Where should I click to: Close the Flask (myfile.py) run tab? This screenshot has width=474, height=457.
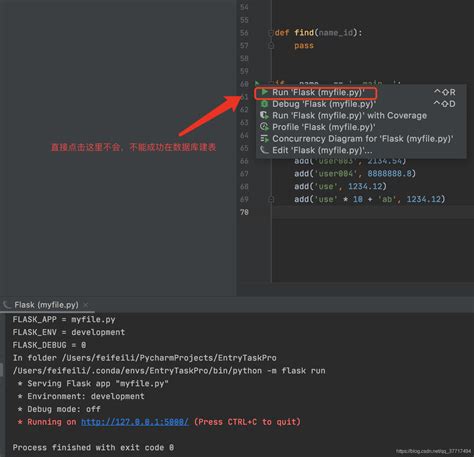[86, 305]
